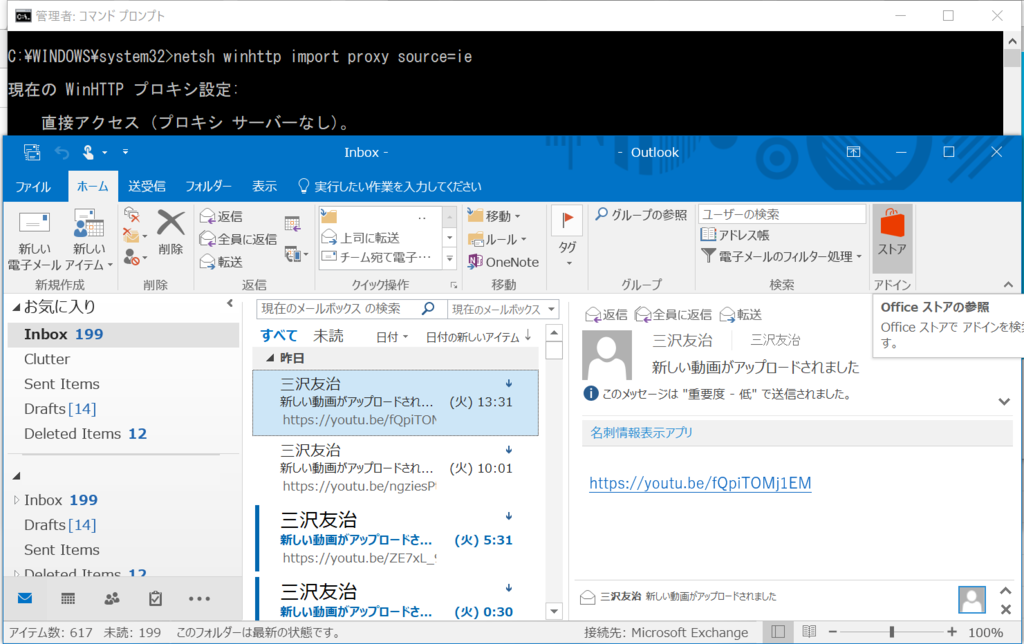Click グループの参照 browse groups

pos(641,214)
